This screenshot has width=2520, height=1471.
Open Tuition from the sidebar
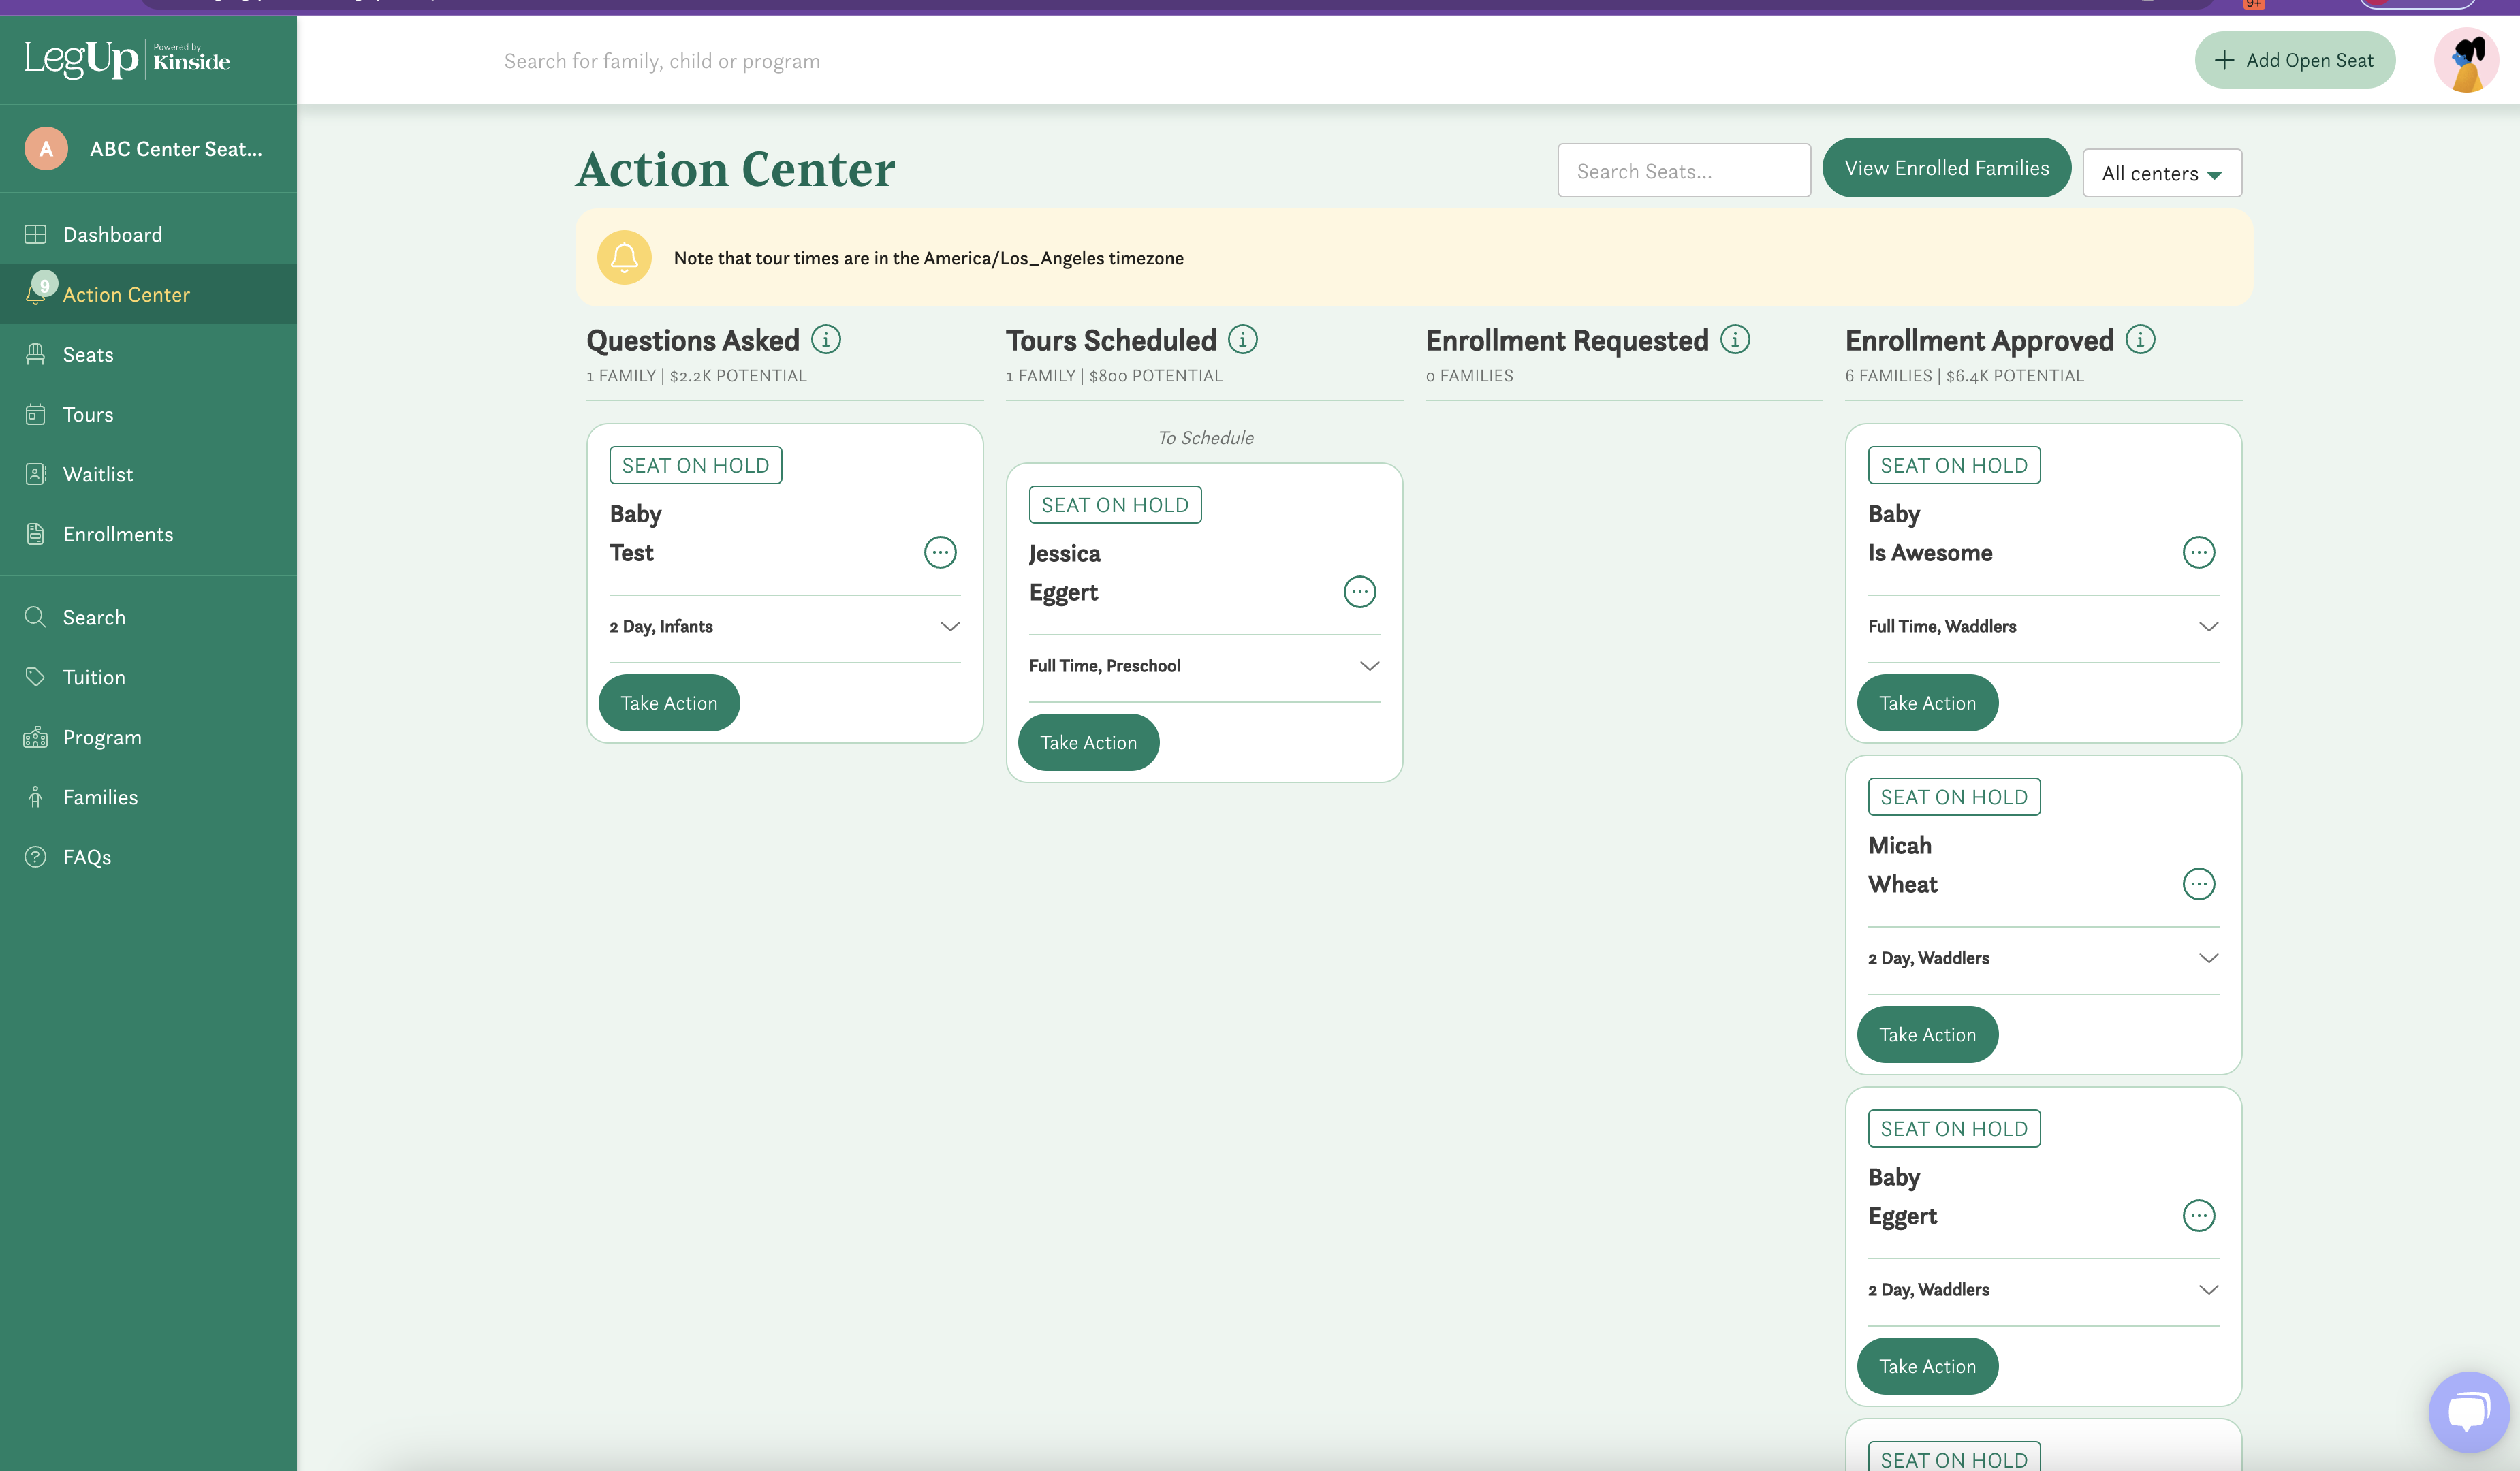click(x=148, y=677)
